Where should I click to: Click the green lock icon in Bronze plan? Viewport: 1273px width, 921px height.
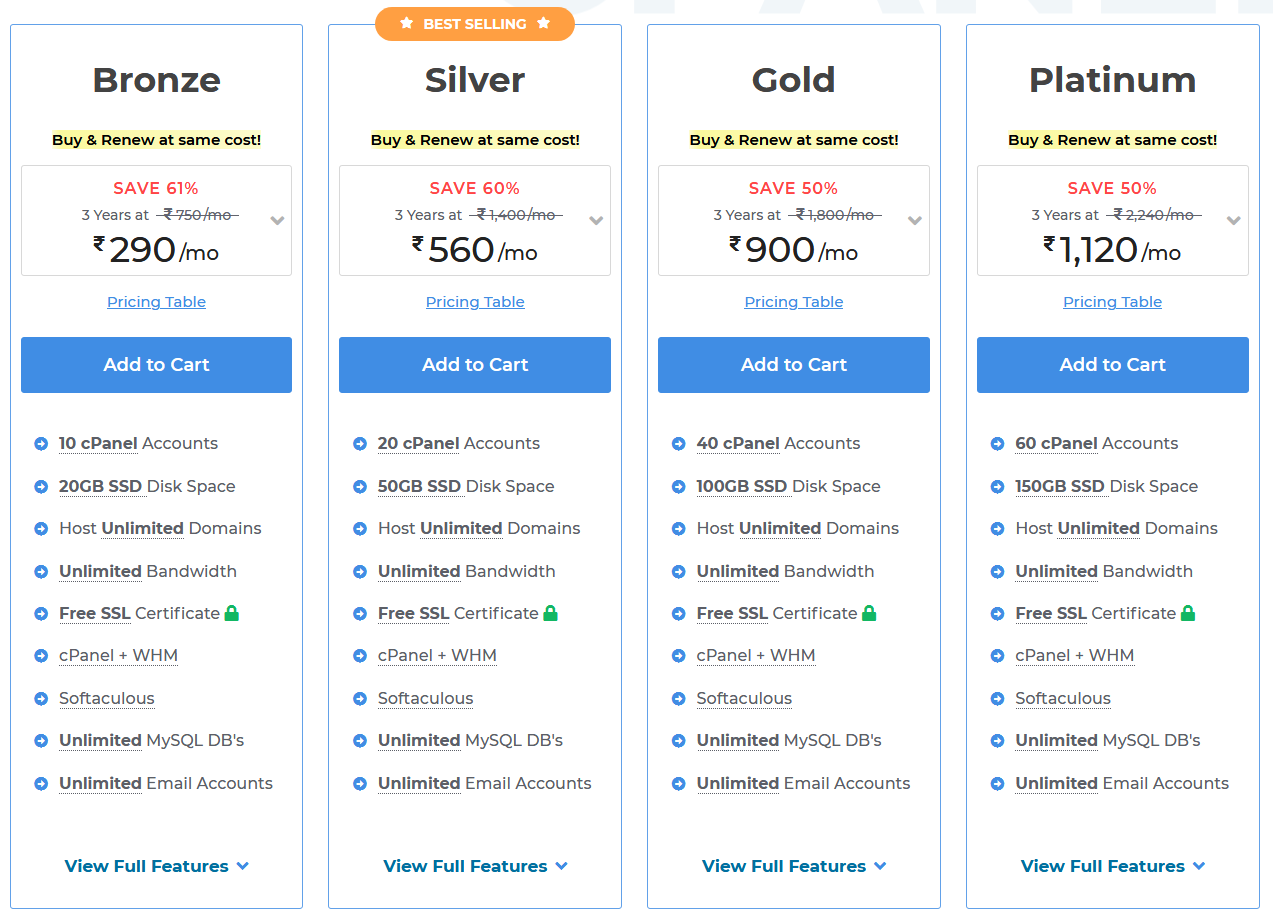point(232,613)
